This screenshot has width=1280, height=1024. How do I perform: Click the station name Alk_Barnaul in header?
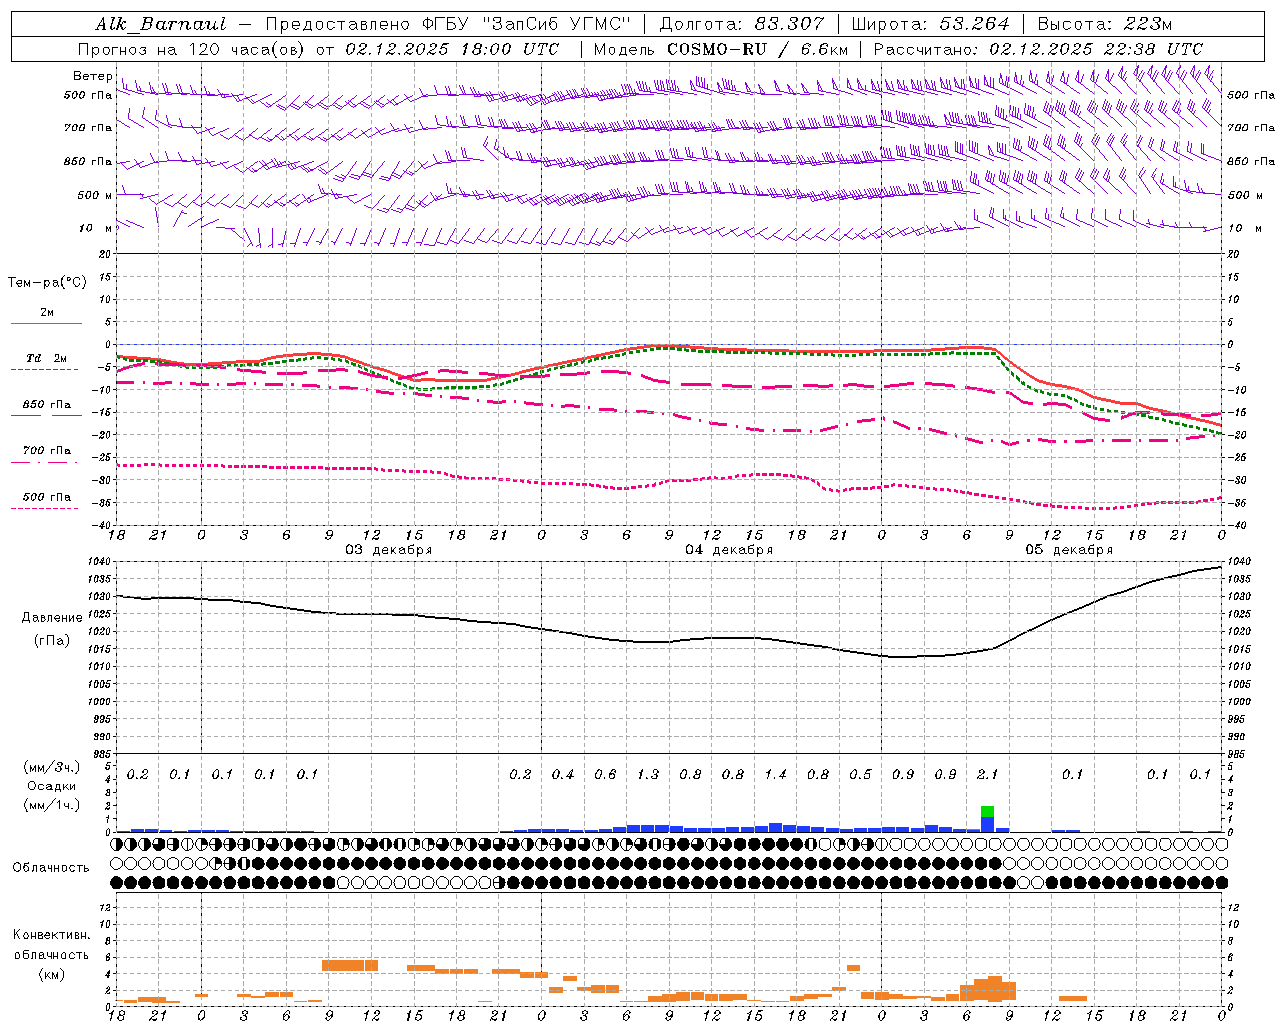[161, 24]
